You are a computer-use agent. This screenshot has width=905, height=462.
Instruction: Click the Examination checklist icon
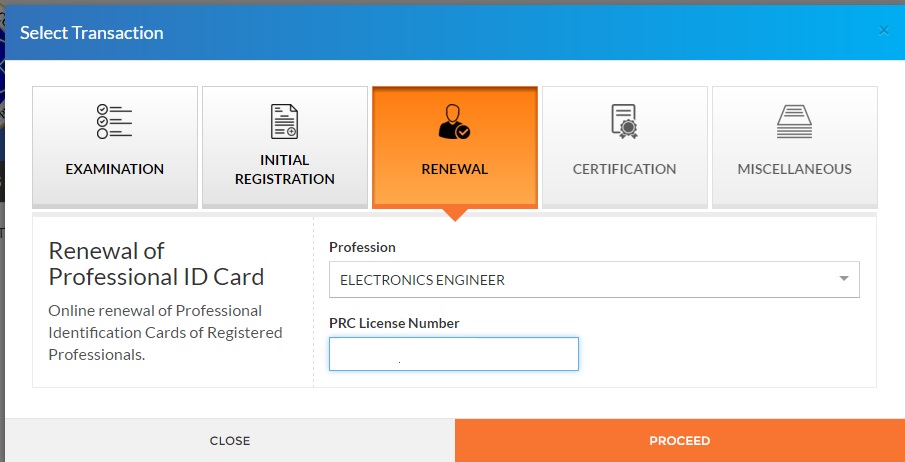click(114, 121)
